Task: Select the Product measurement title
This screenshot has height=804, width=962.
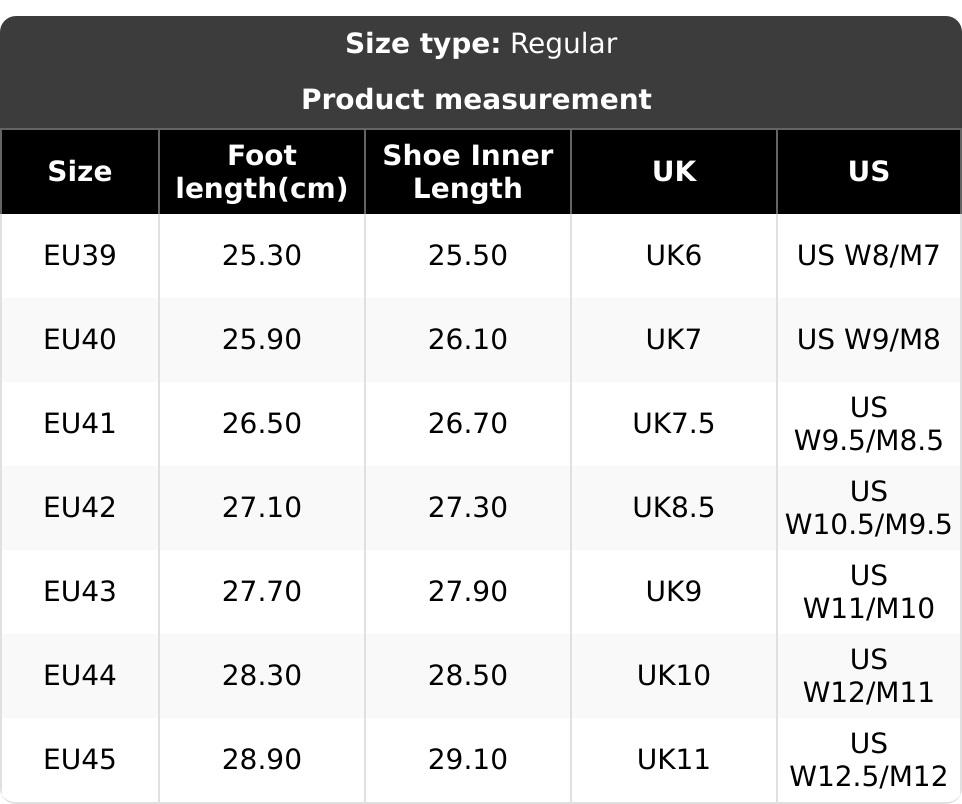Action: (476, 99)
